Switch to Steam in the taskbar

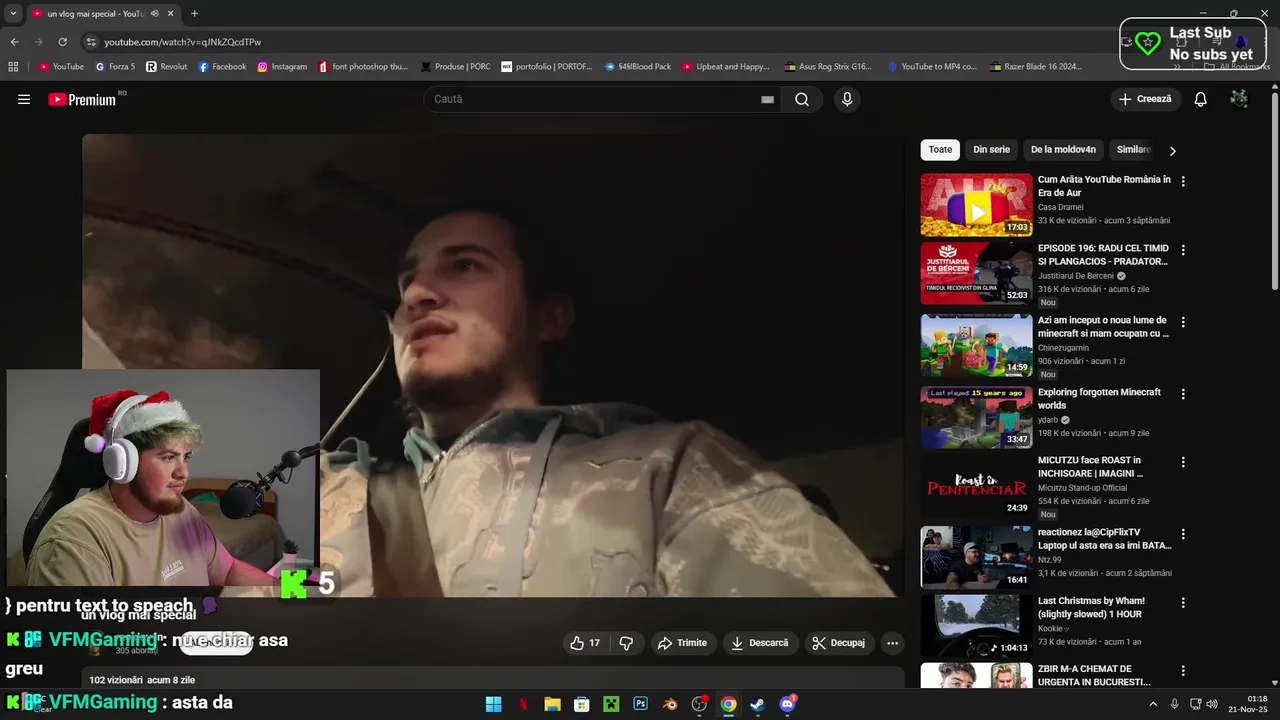758,704
